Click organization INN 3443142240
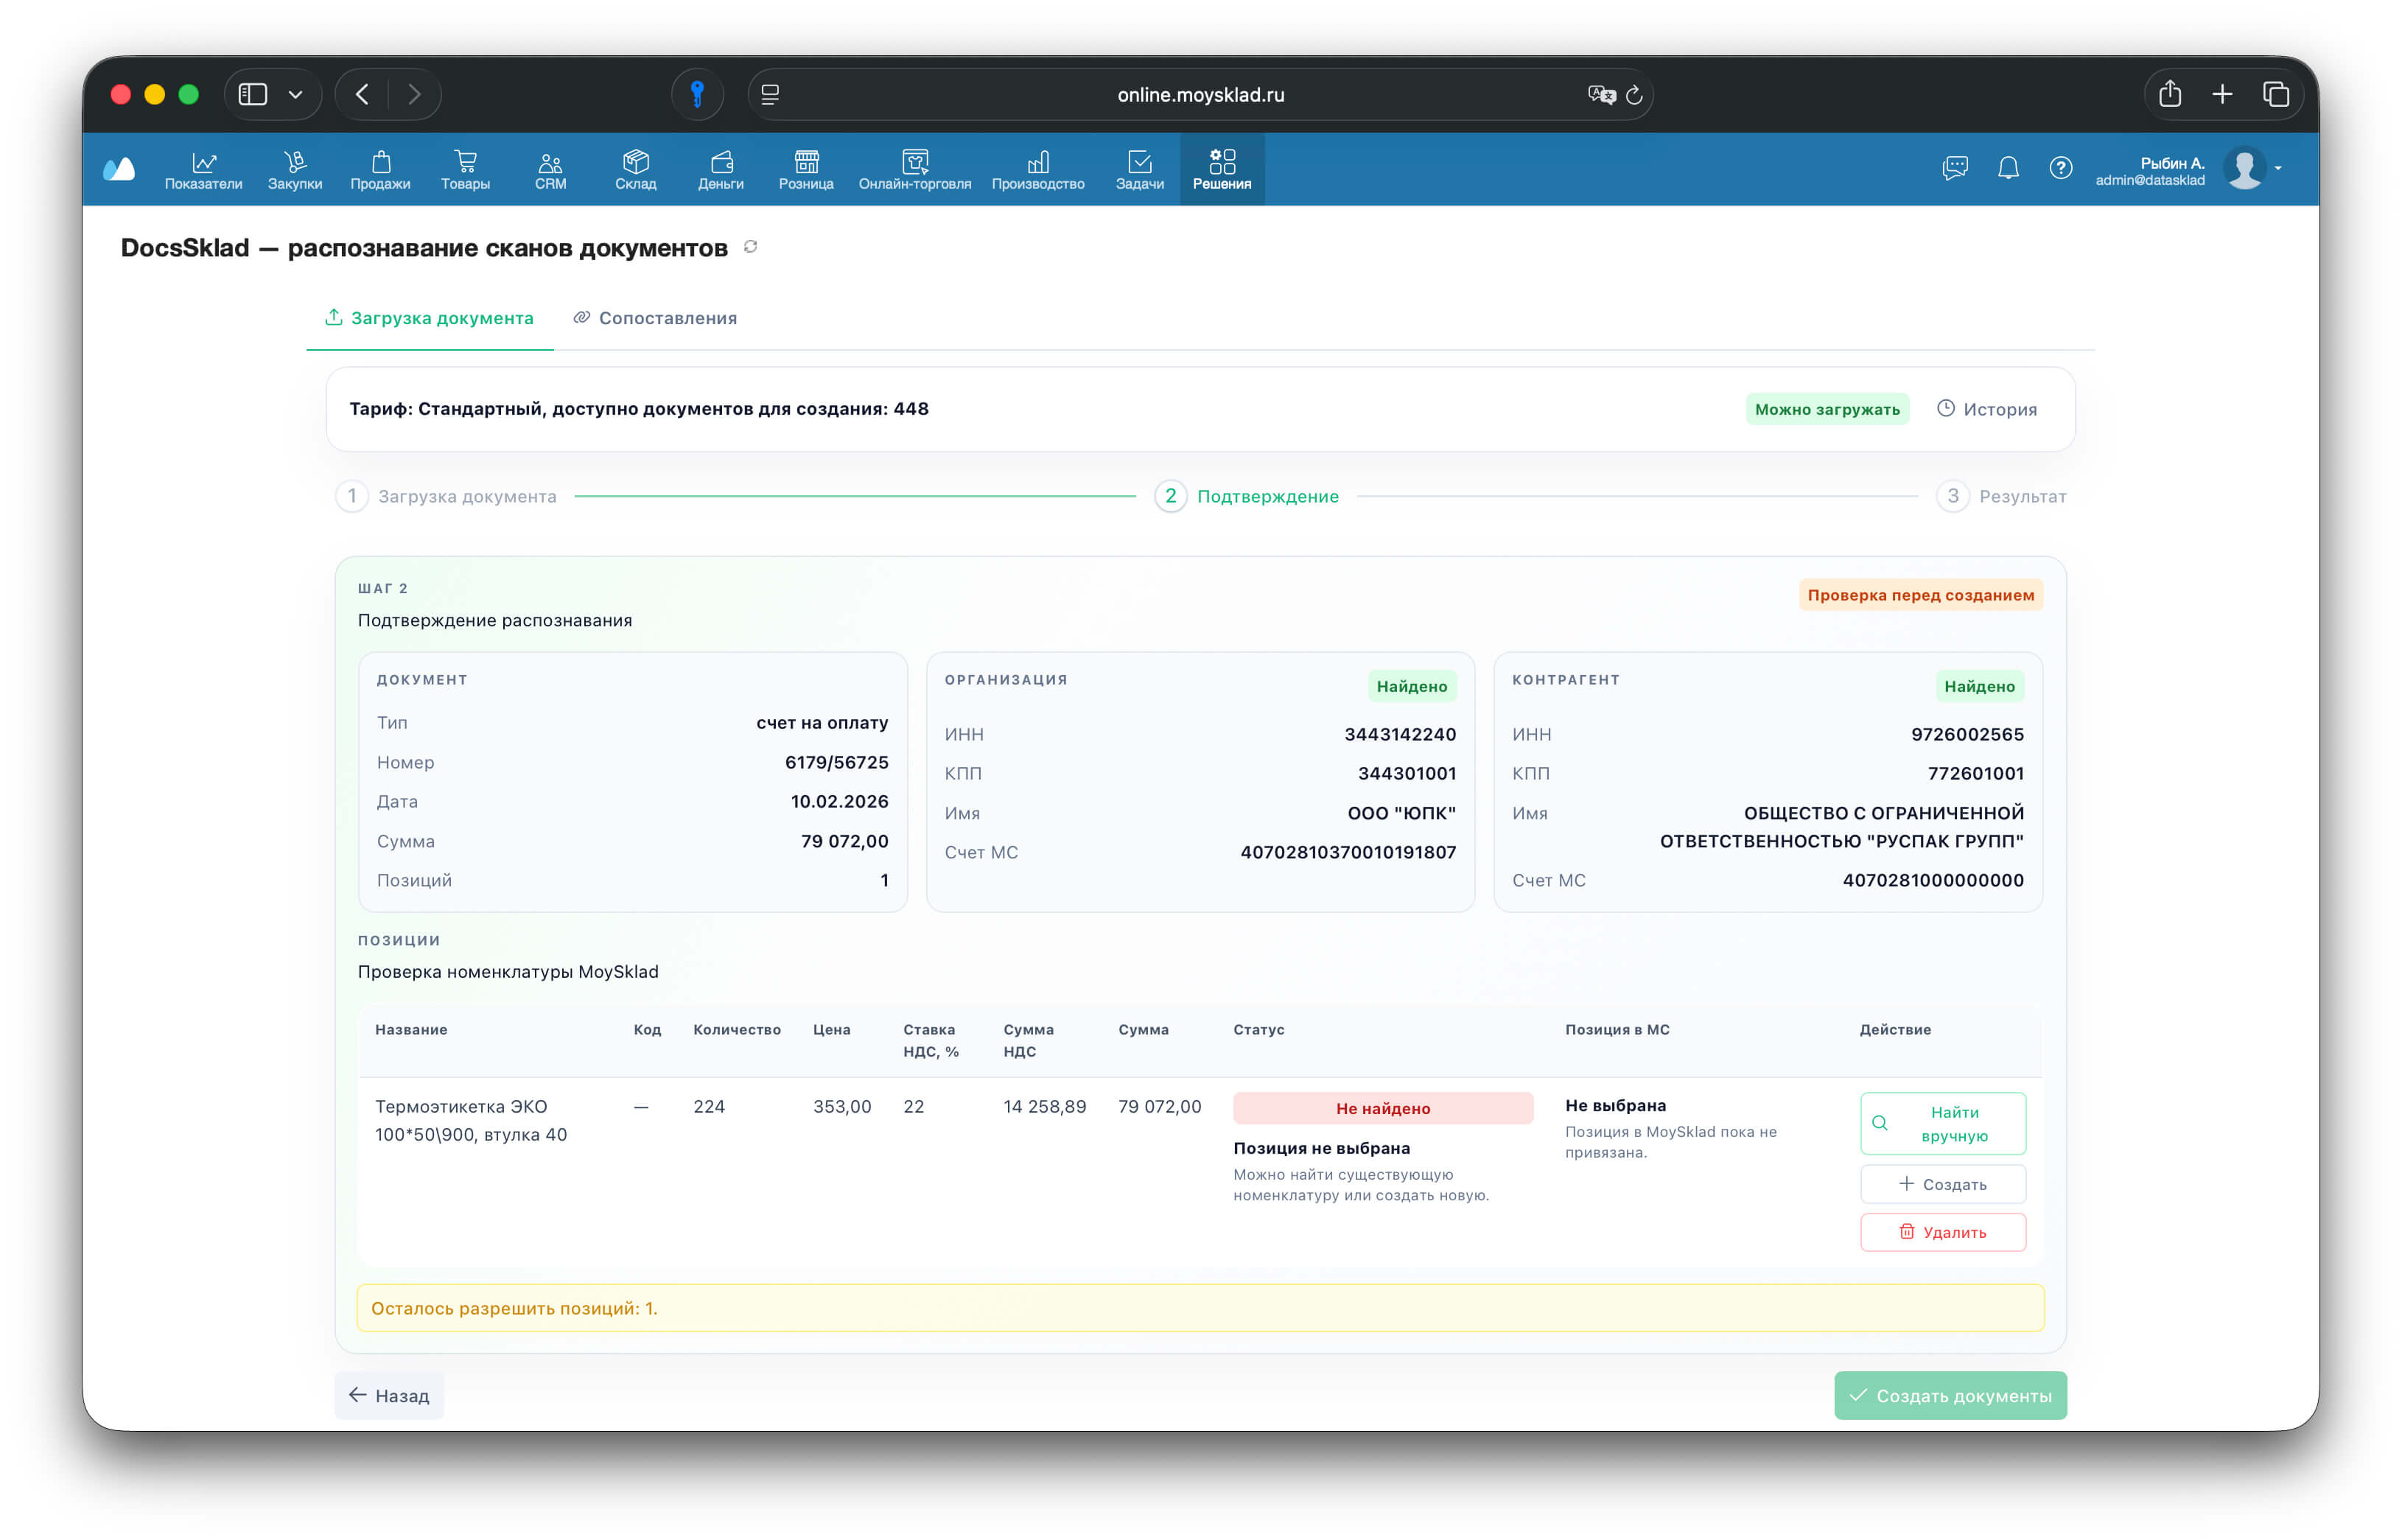The height and width of the screenshot is (1540, 2402). pyautogui.click(x=1400, y=734)
